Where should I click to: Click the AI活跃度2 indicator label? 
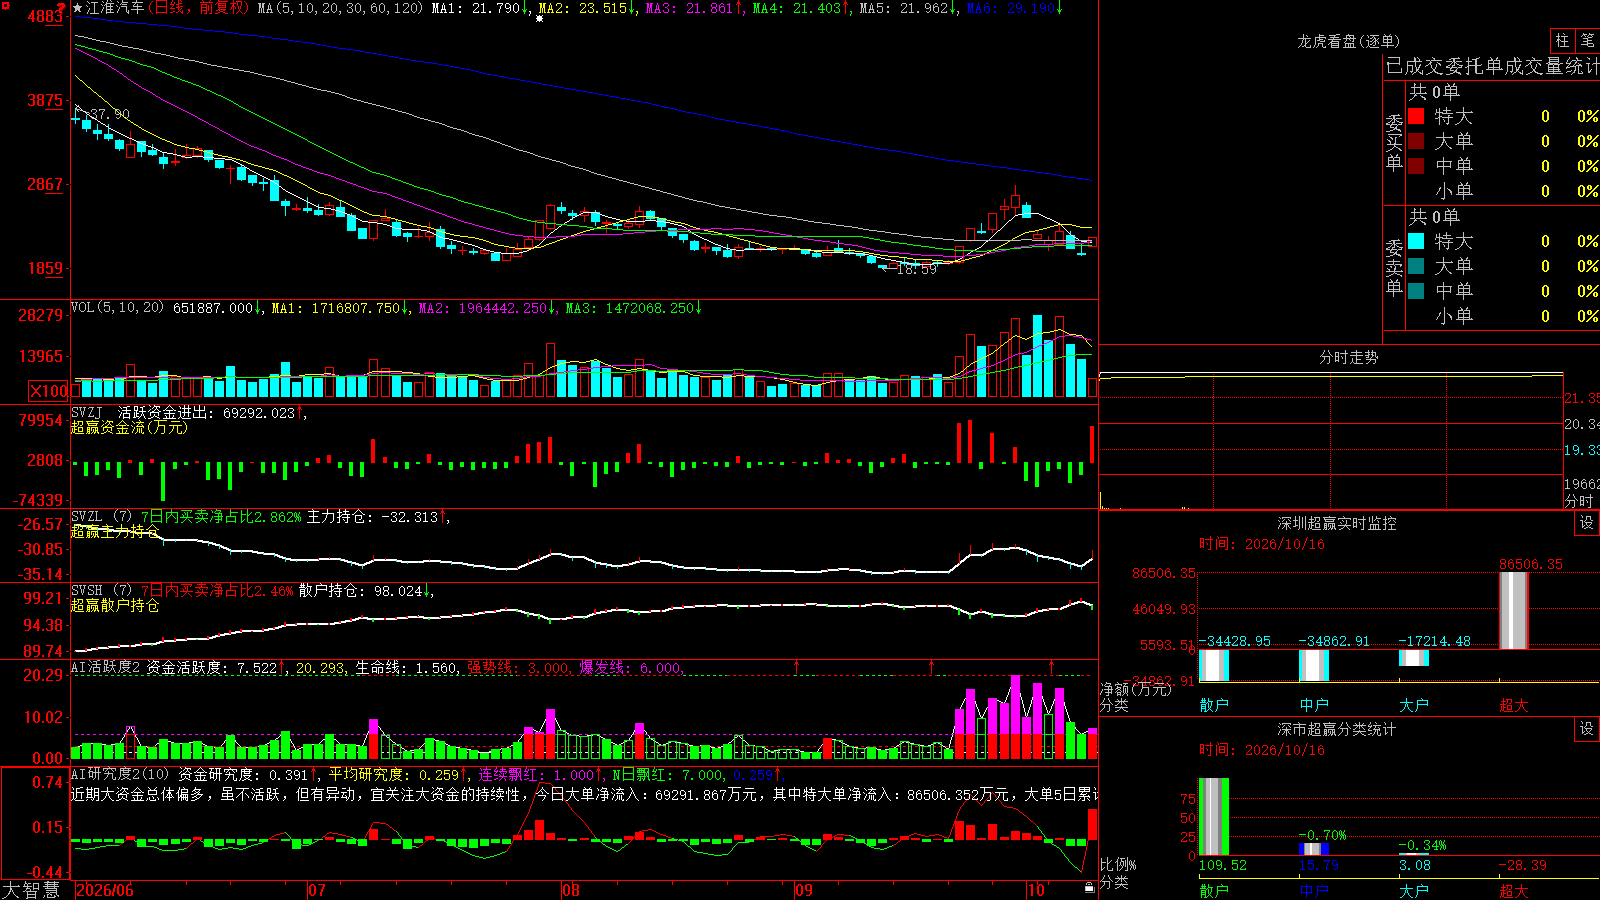pyautogui.click(x=106, y=667)
